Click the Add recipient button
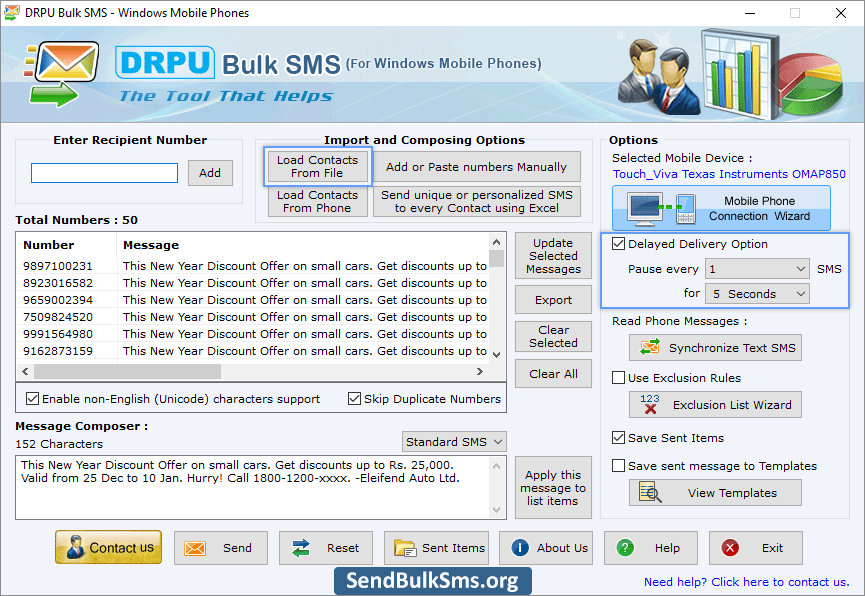 tap(210, 173)
